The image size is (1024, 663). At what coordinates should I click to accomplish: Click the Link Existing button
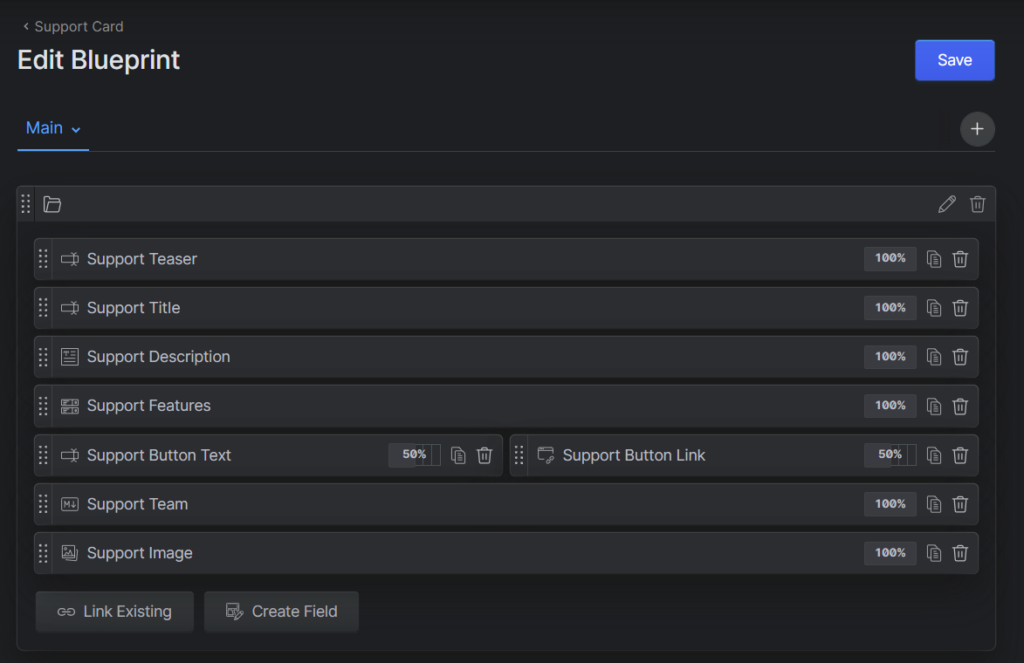tap(114, 611)
